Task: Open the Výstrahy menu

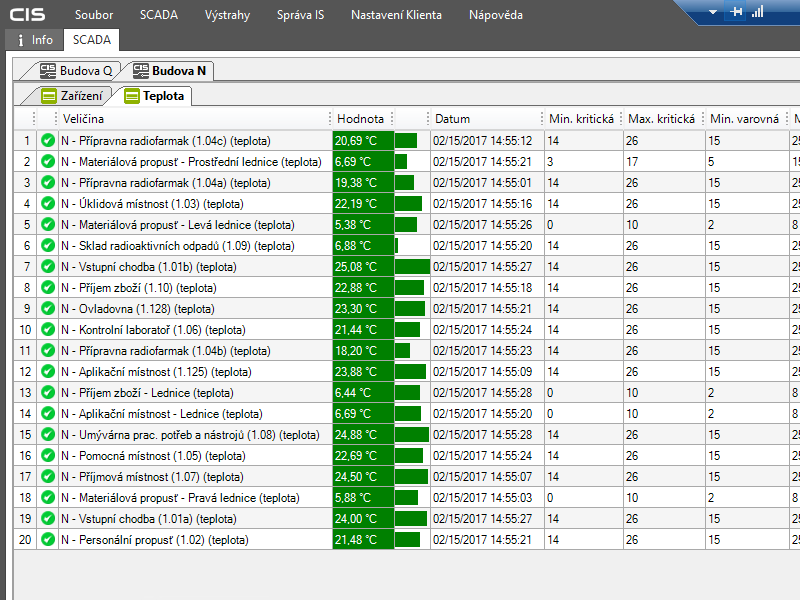Action: [227, 15]
